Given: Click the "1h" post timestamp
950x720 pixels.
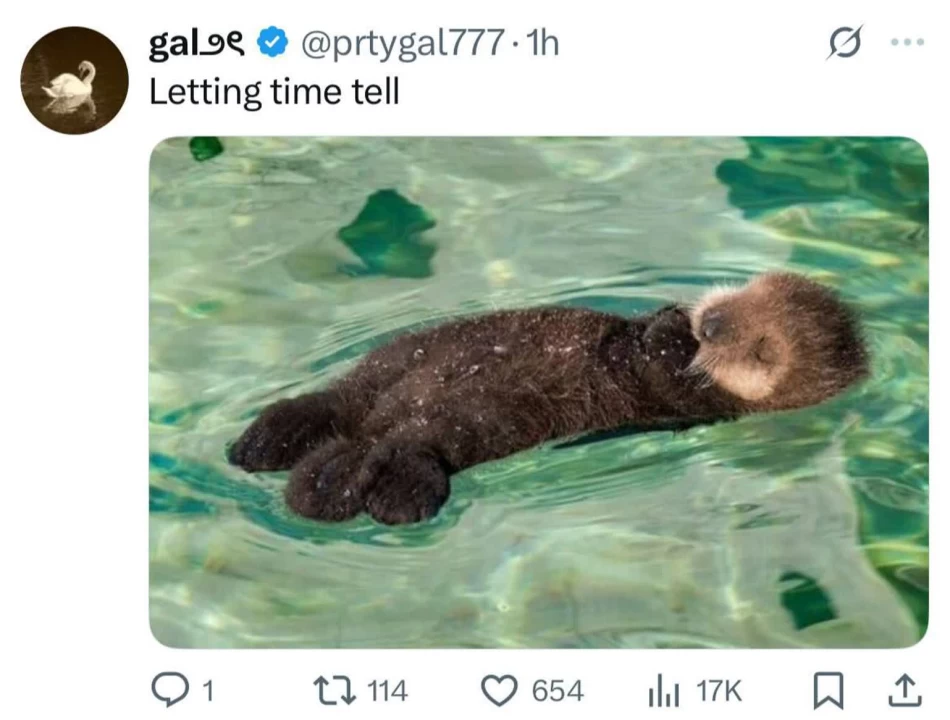Looking at the screenshot, I should click(541, 44).
